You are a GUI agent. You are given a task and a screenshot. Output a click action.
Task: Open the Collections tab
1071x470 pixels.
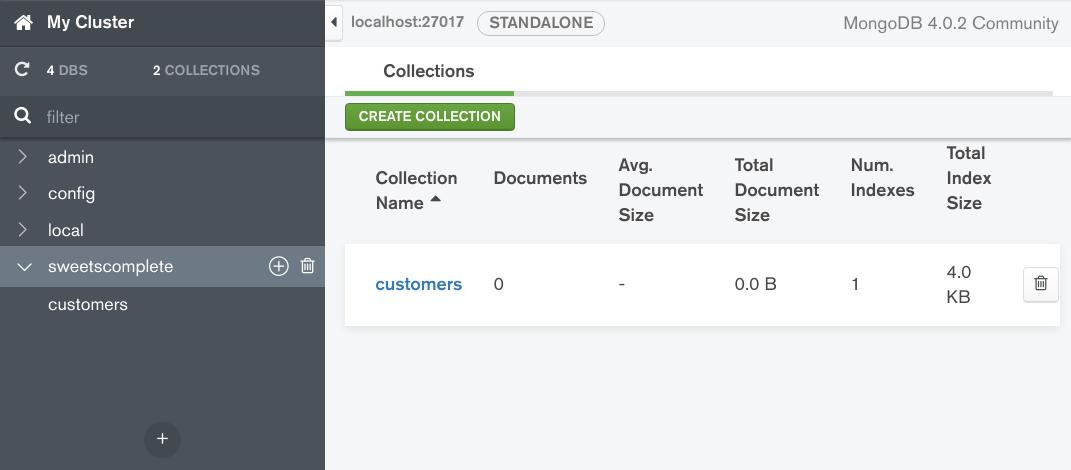click(x=428, y=72)
